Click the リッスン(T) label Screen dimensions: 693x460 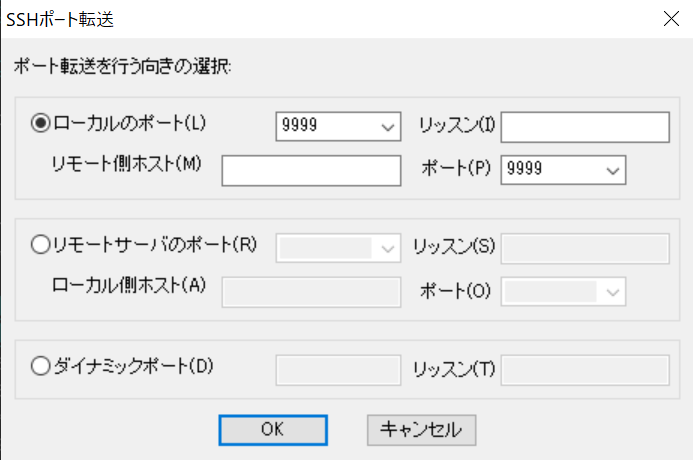point(454,369)
